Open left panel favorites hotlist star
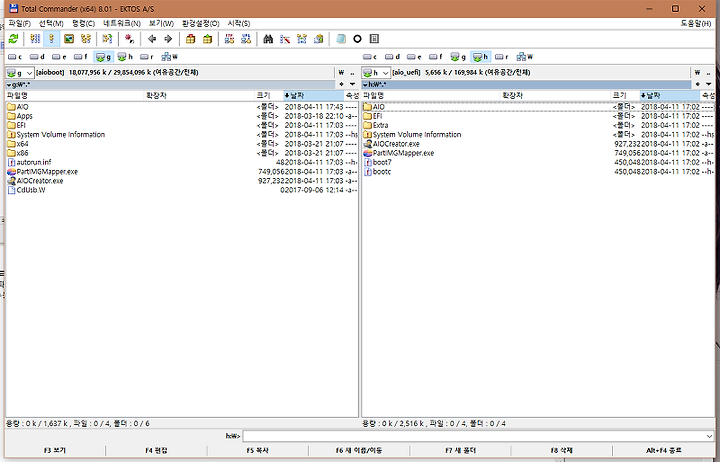The image size is (720, 462). (341, 85)
